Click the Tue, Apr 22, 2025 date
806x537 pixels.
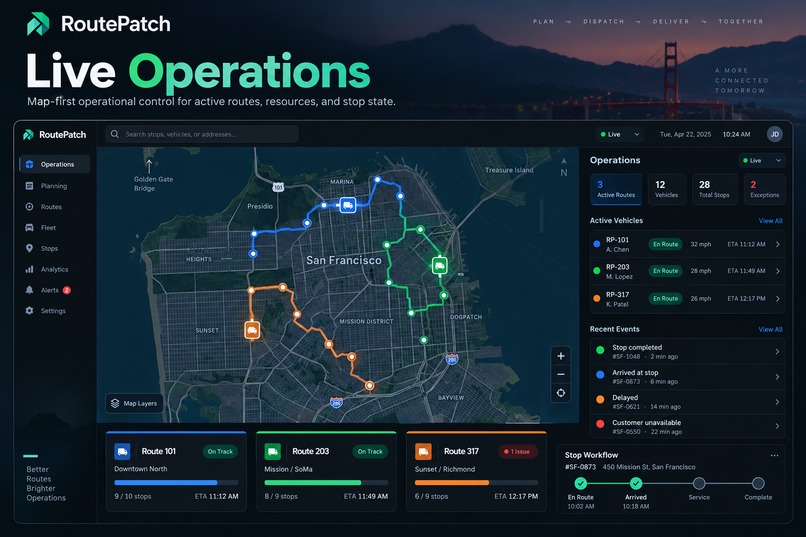(x=685, y=134)
